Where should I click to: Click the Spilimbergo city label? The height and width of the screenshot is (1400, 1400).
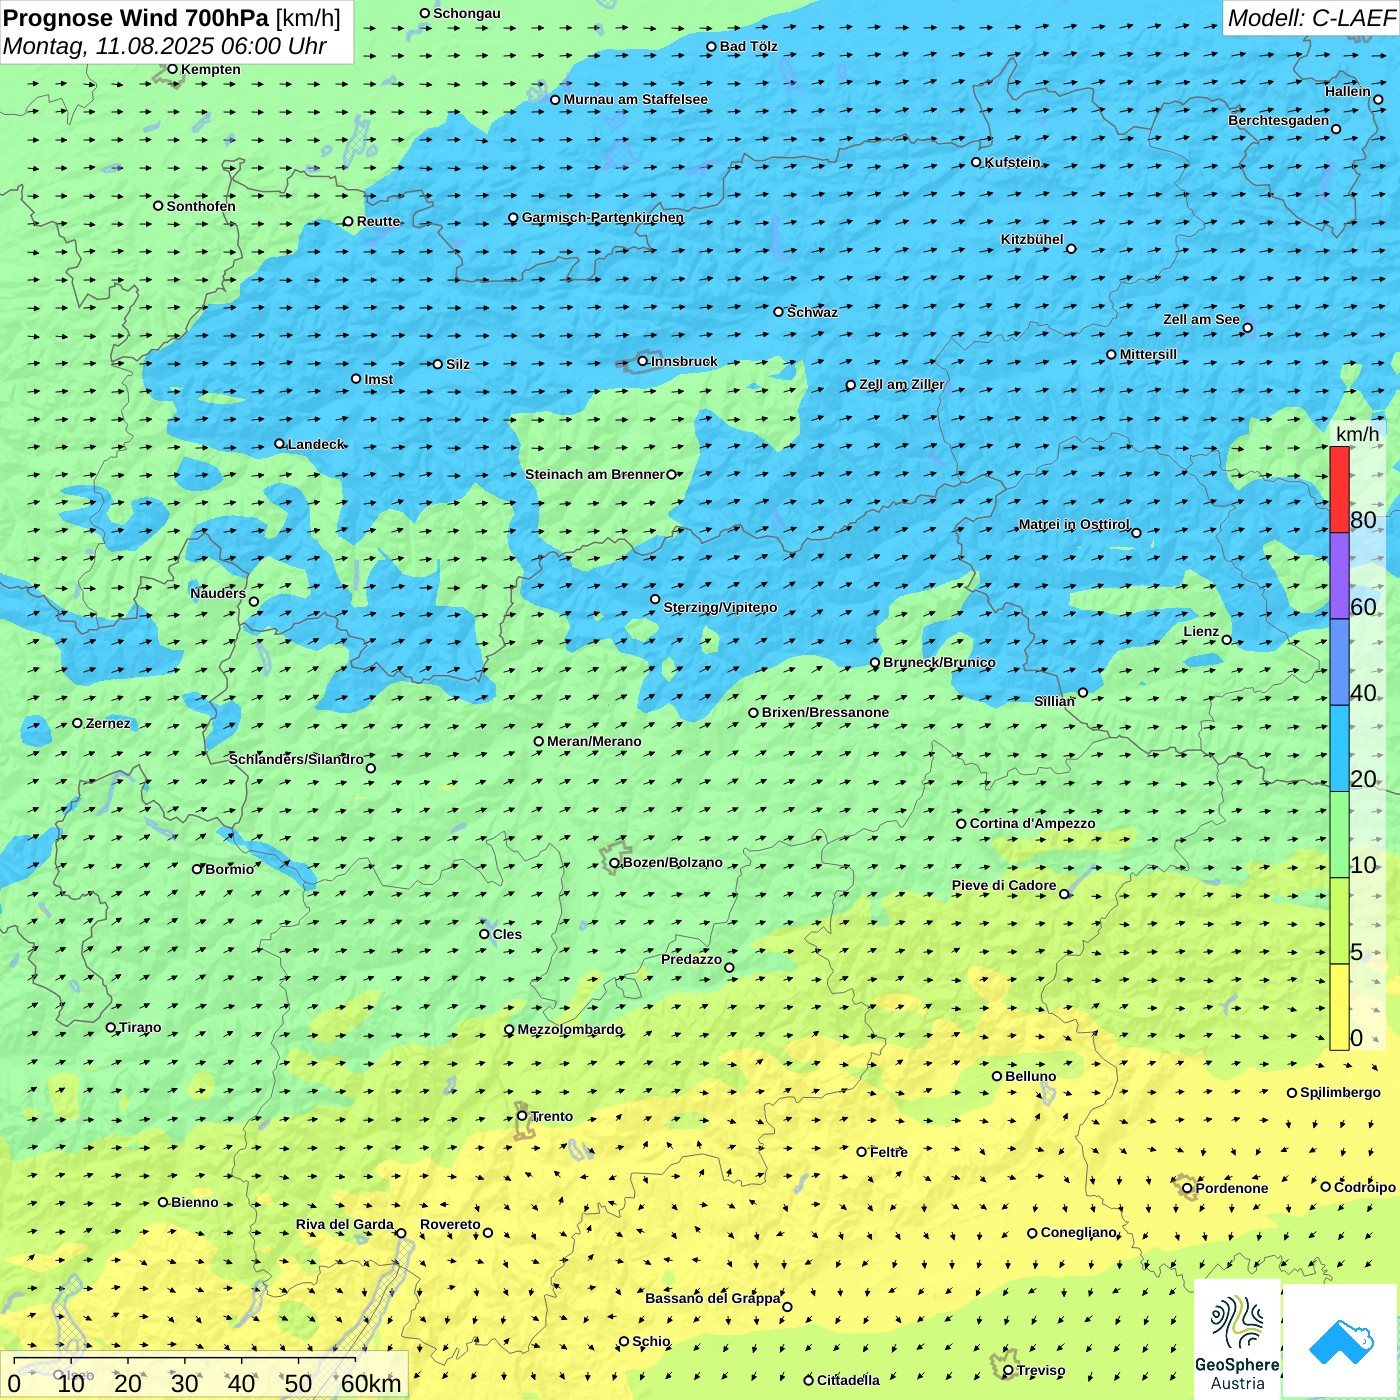(1340, 1092)
